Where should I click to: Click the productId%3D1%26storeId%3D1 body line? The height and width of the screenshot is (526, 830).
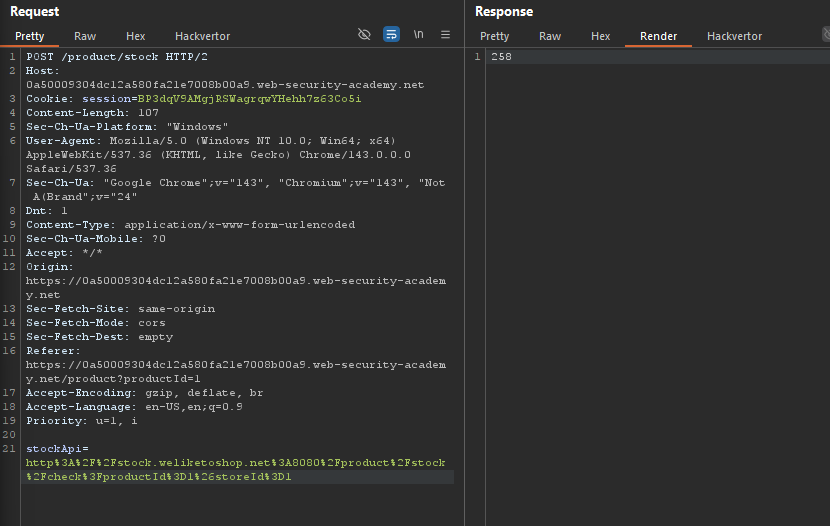click(159, 477)
